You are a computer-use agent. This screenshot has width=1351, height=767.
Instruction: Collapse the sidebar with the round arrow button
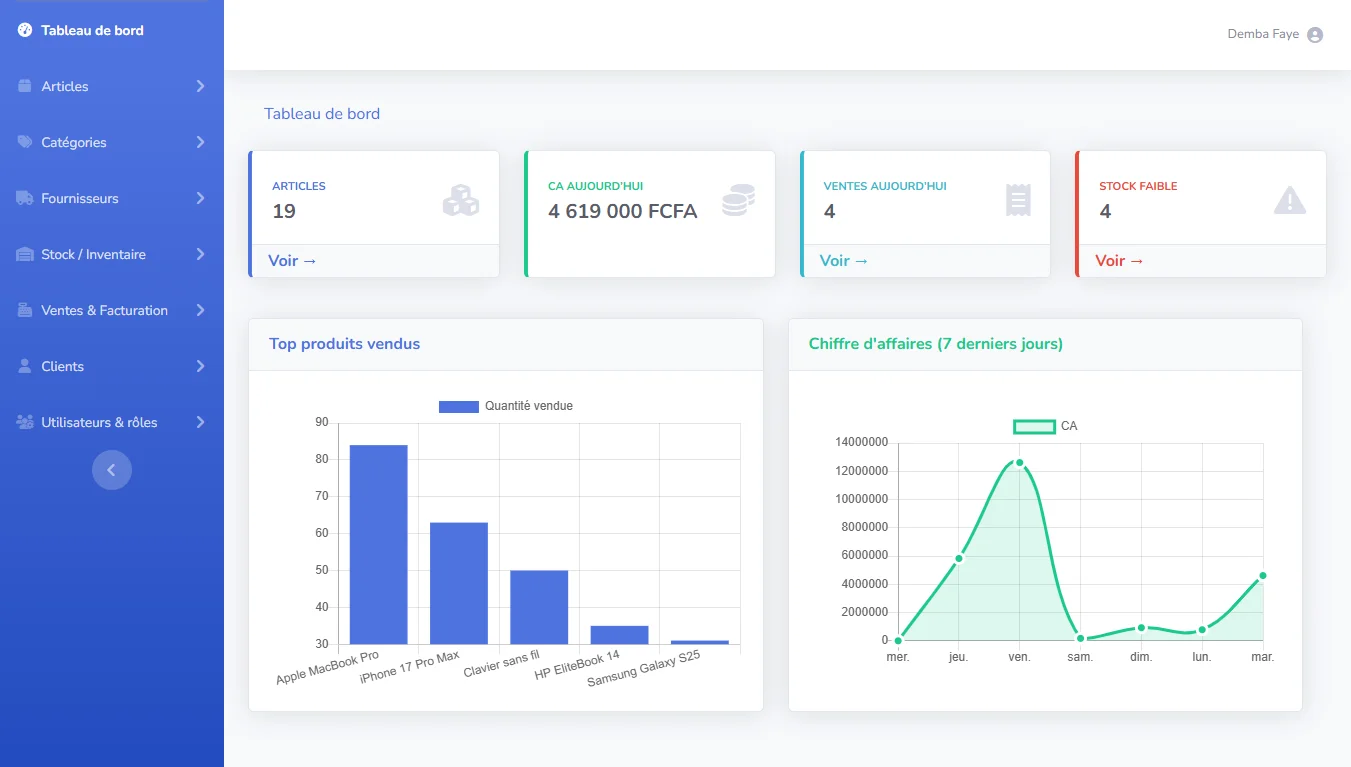[x=112, y=470]
